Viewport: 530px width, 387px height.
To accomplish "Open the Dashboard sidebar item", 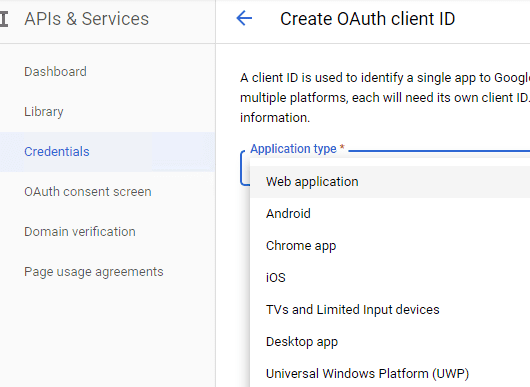I will pos(107,72).
